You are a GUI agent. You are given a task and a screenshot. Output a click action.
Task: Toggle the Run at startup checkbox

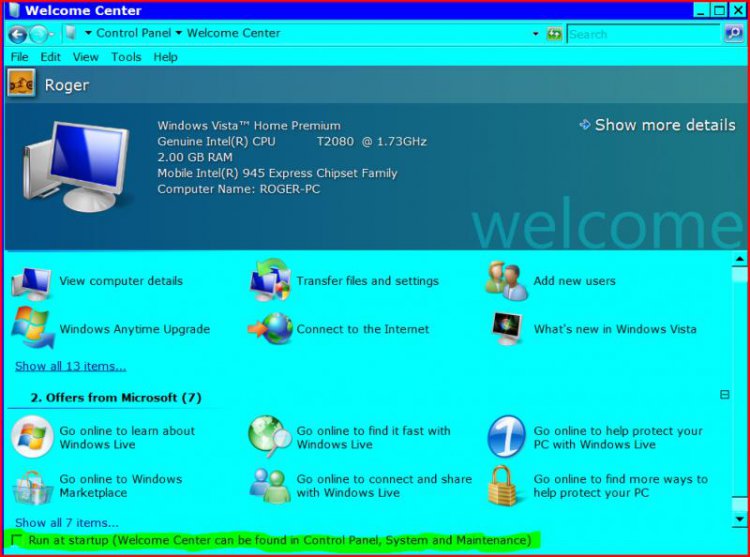17,540
